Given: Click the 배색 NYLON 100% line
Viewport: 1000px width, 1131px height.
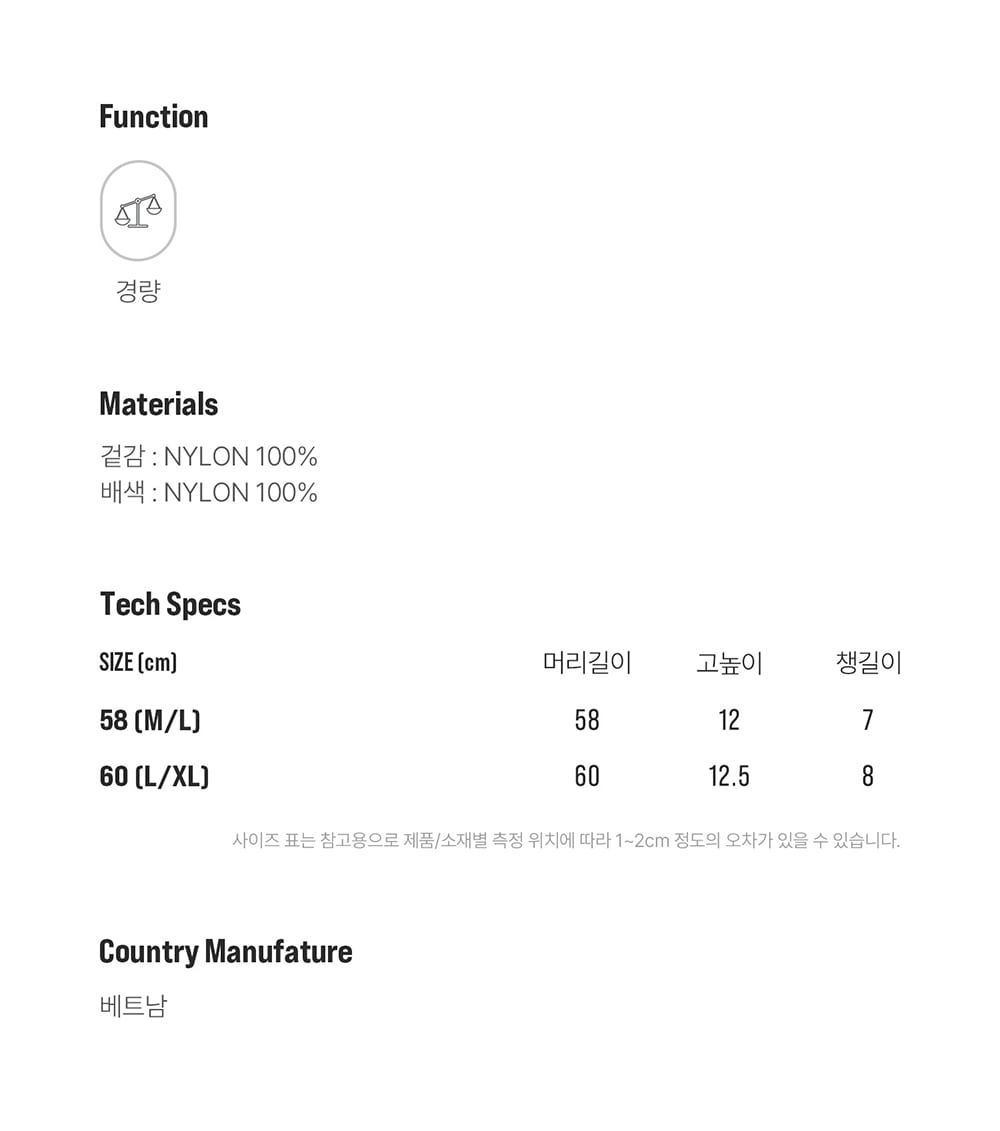Looking at the screenshot, I should [209, 492].
